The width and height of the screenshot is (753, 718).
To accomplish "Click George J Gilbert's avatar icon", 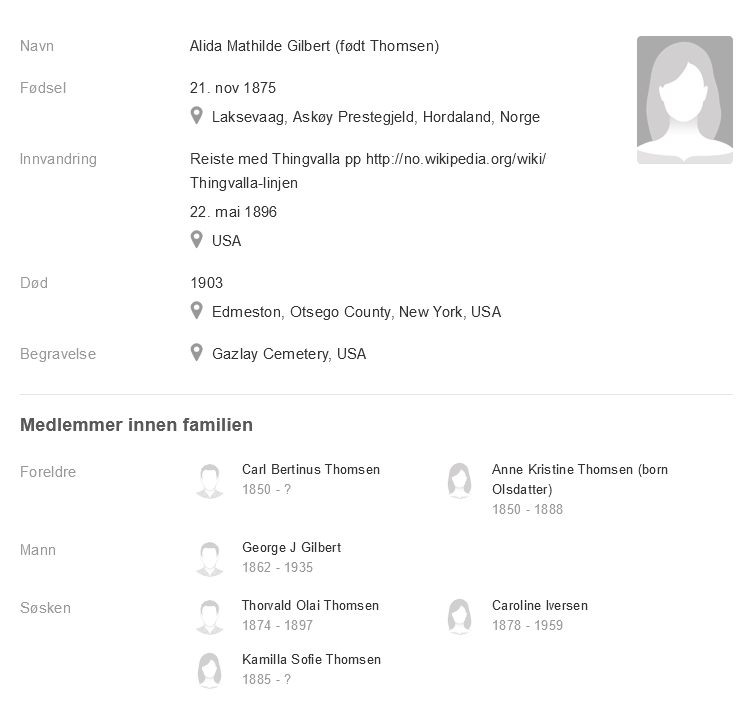I will tap(209, 558).
